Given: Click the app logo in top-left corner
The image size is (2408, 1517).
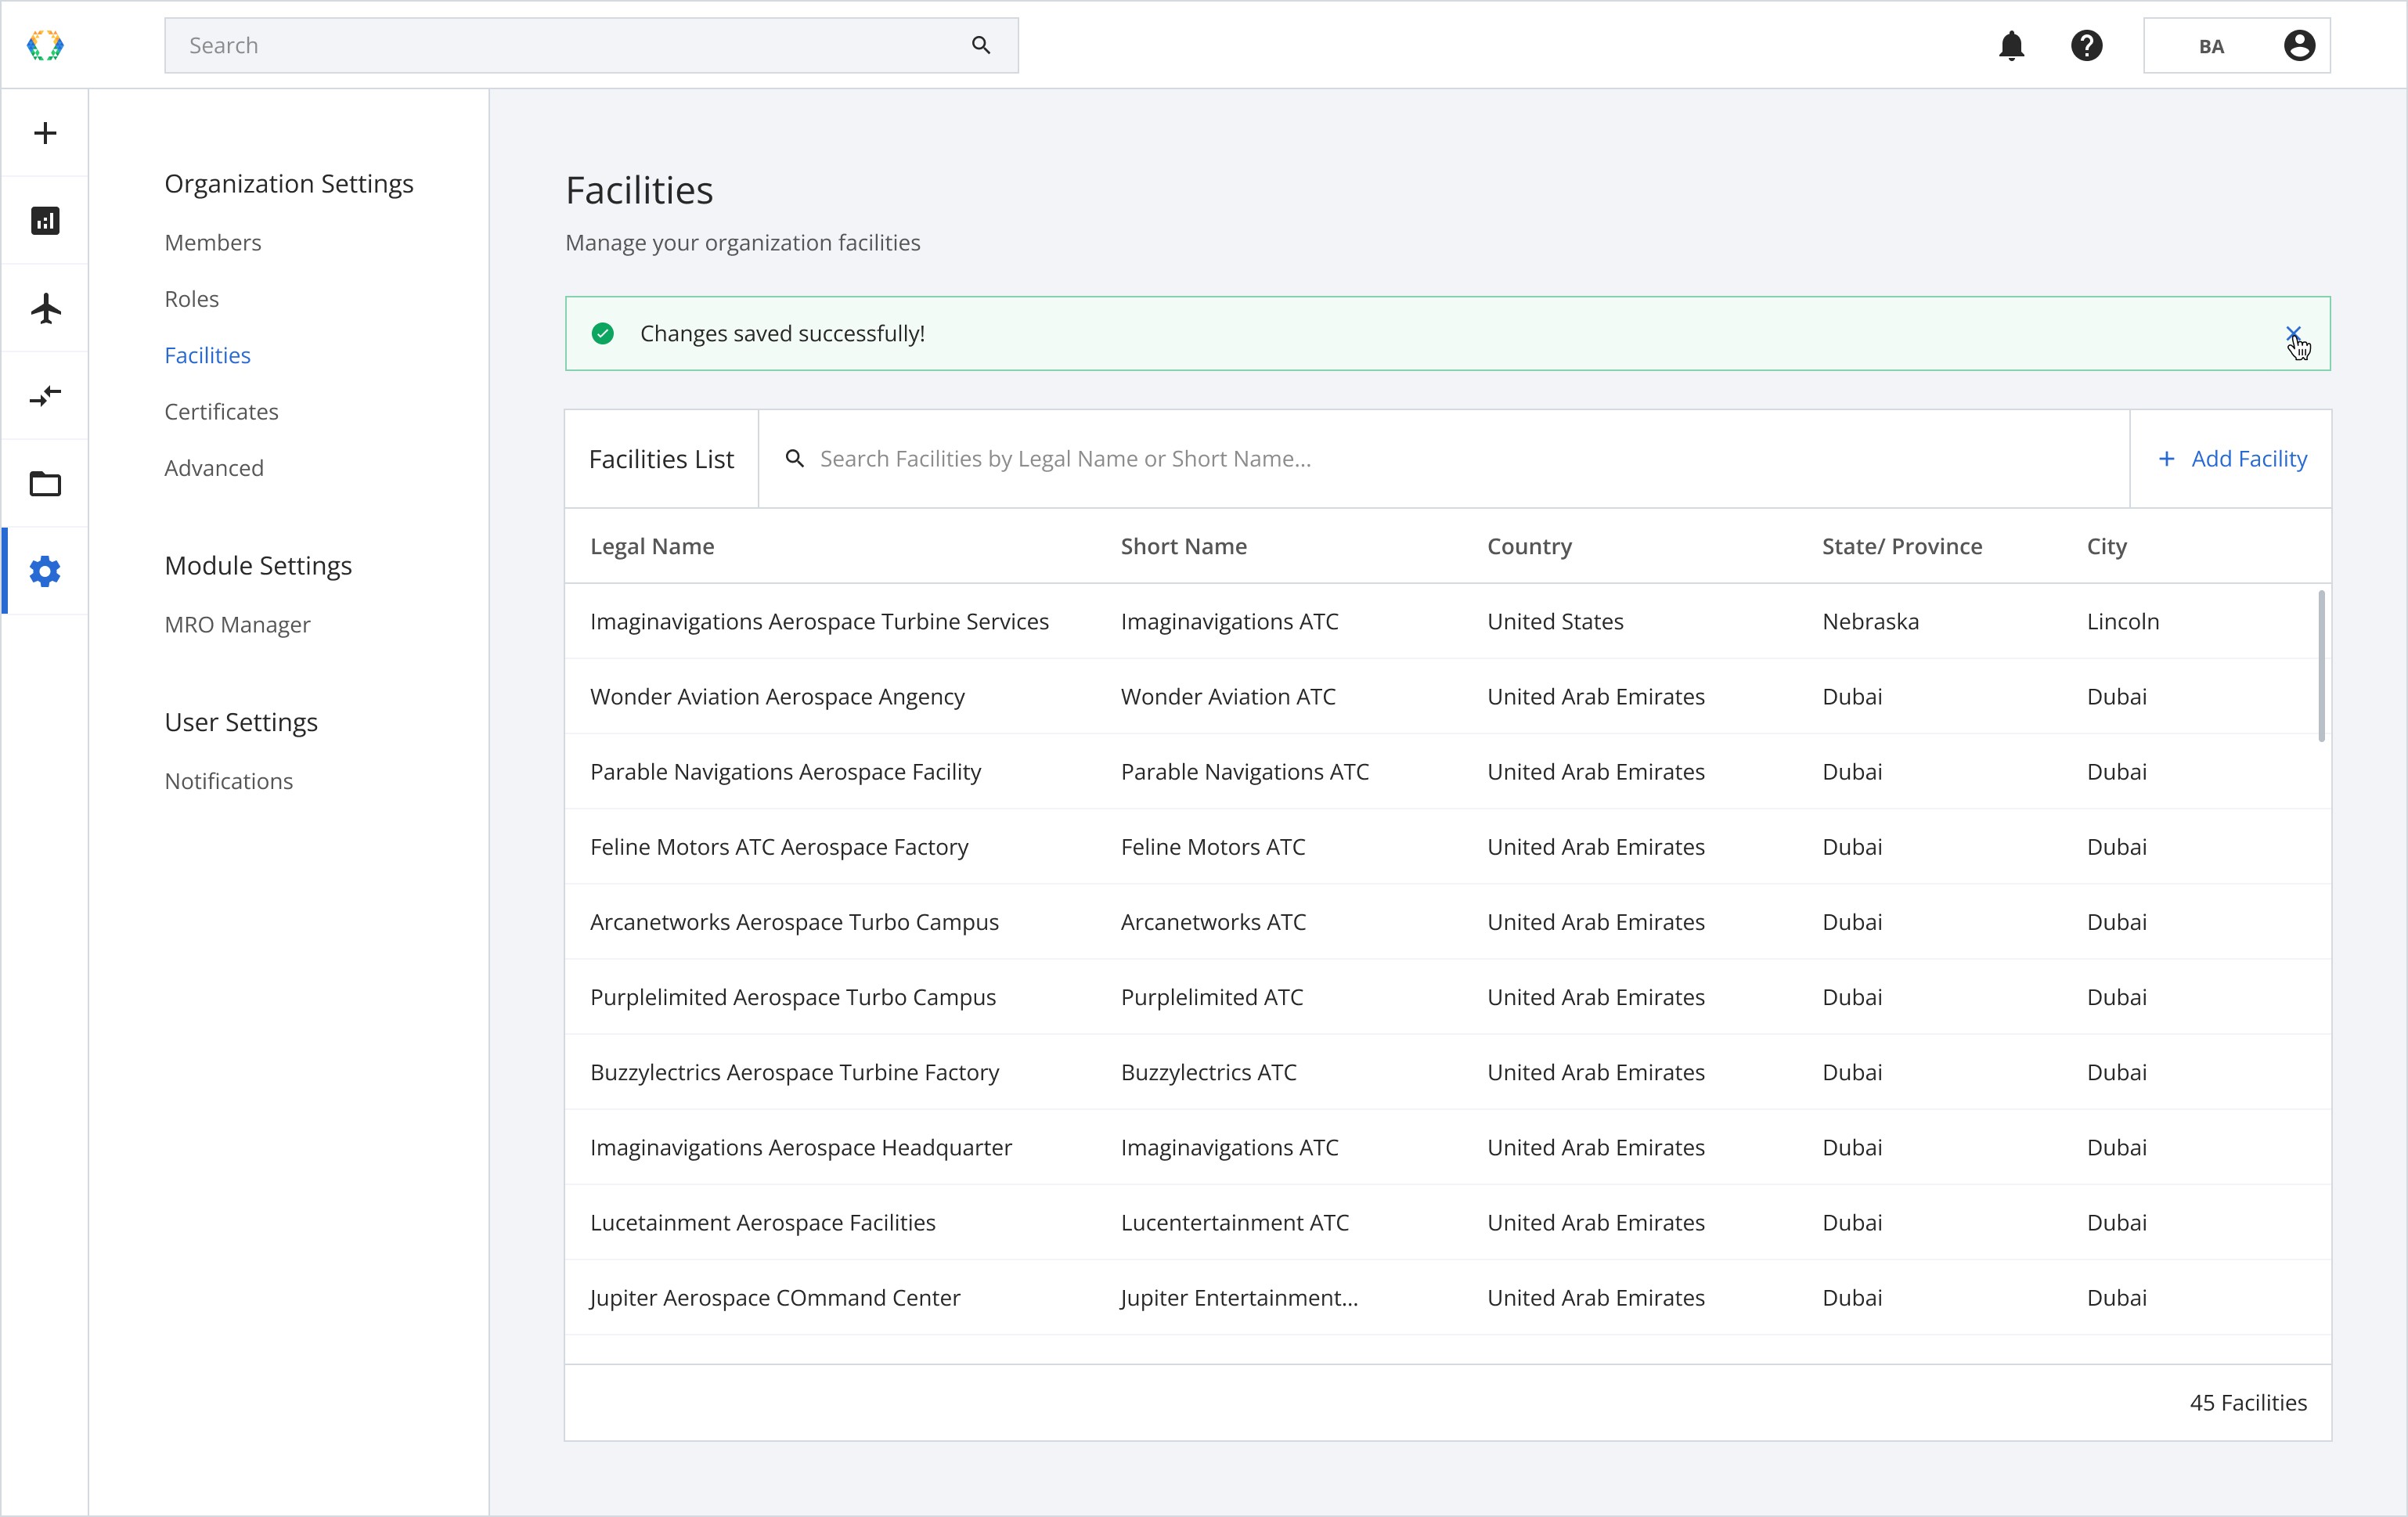Looking at the screenshot, I should pyautogui.click(x=45, y=45).
